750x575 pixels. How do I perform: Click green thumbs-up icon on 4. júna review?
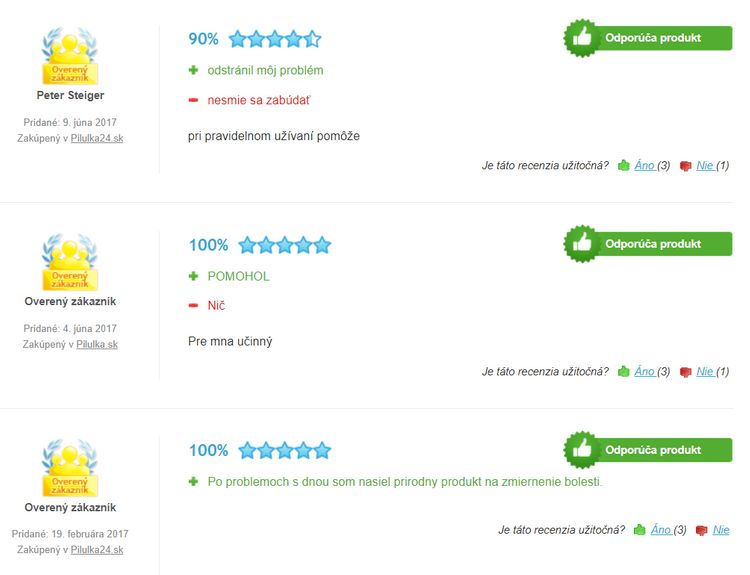[623, 372]
